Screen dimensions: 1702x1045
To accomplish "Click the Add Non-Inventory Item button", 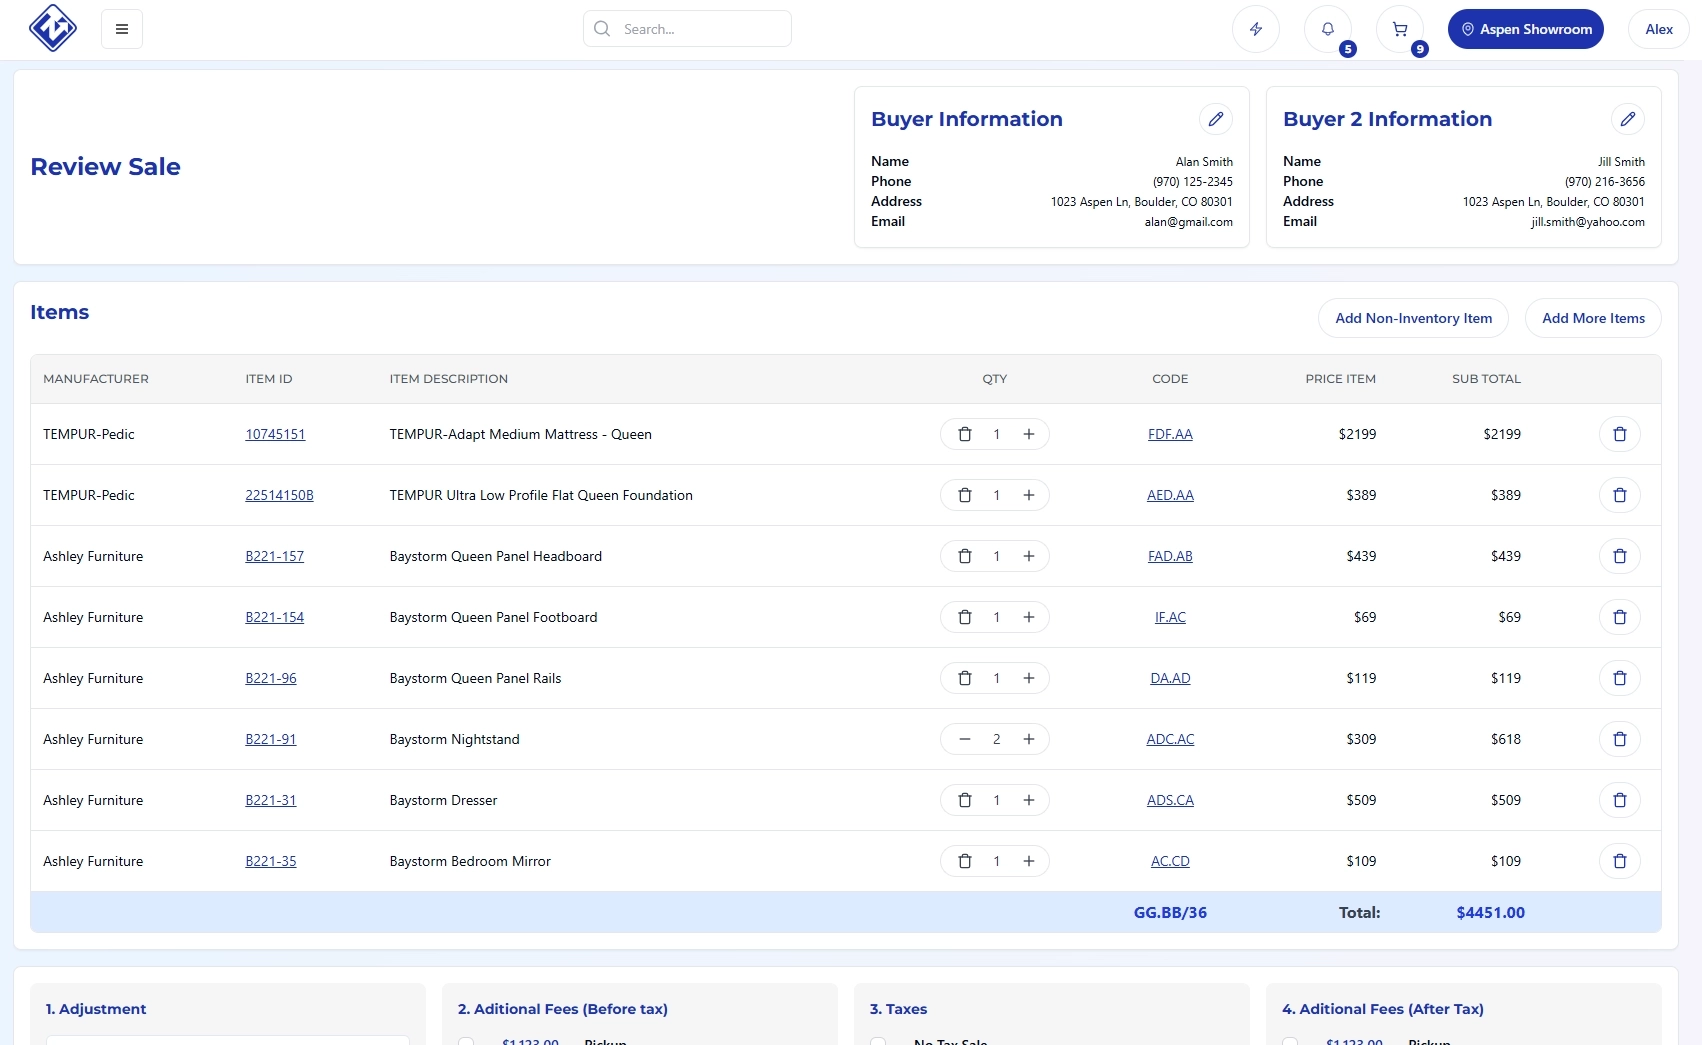I will tap(1413, 318).
